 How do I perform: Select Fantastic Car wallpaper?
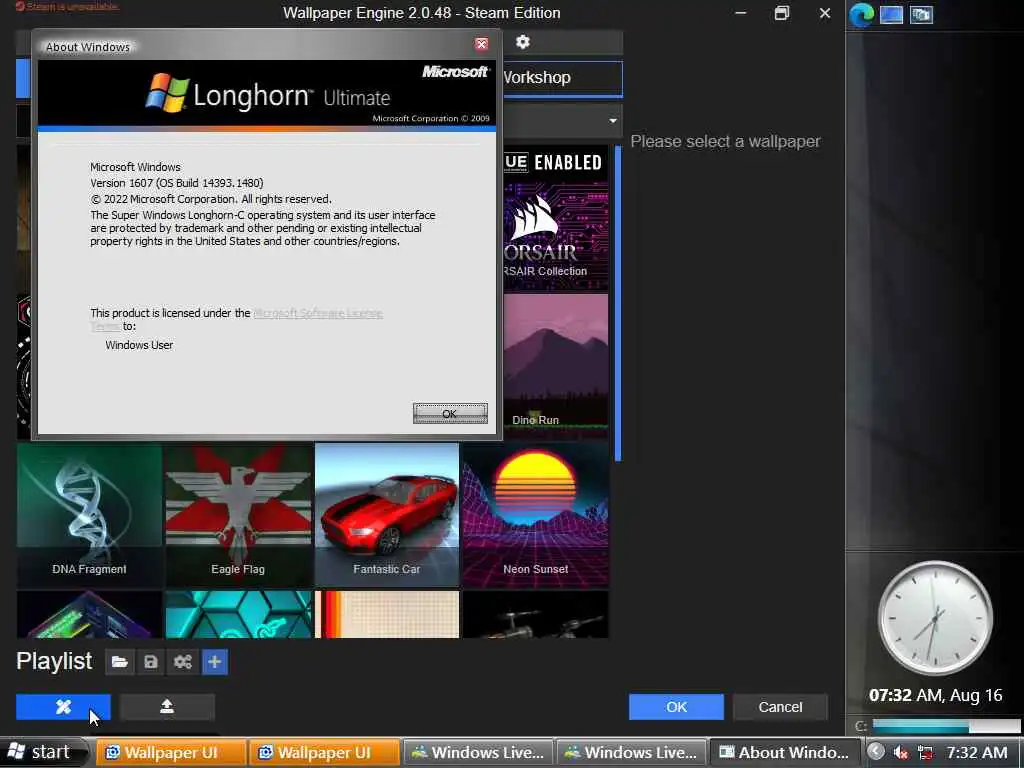(x=387, y=515)
